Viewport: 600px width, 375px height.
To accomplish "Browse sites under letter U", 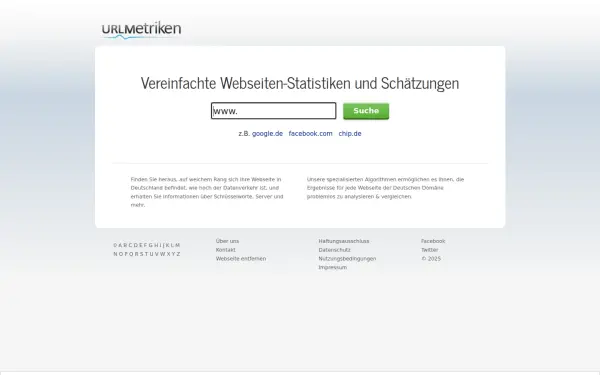I will [151, 254].
